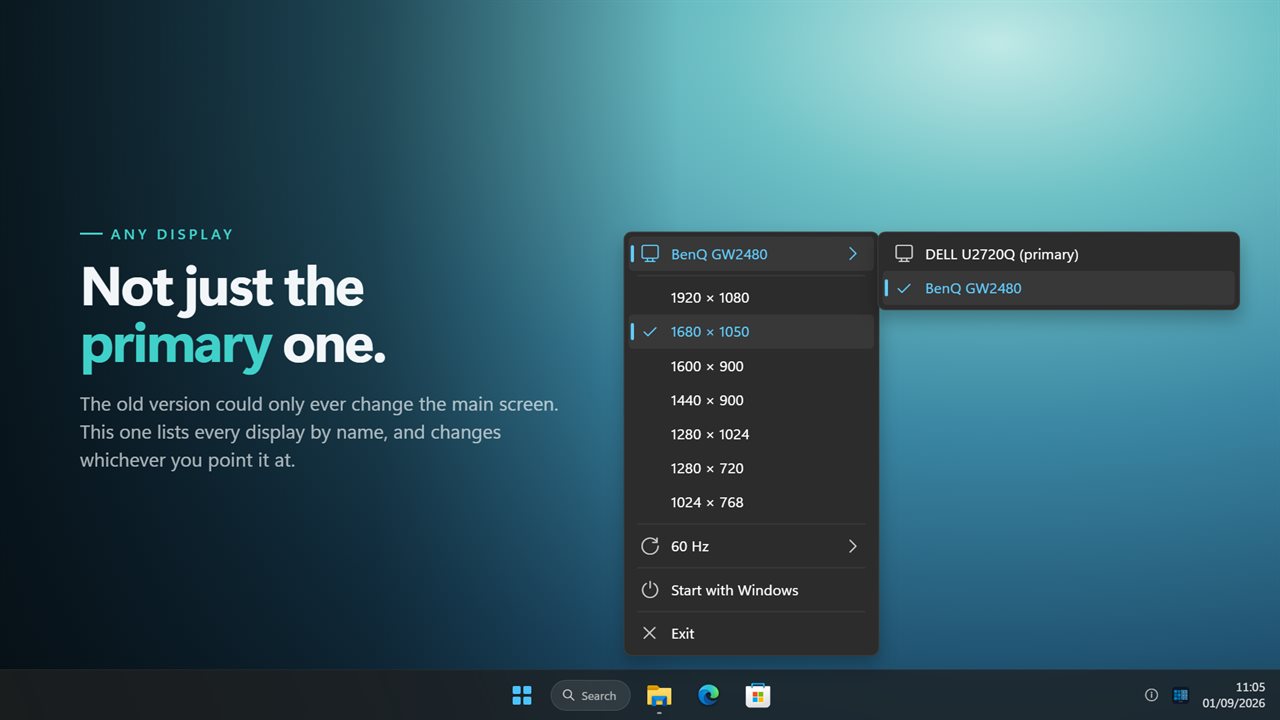The width and height of the screenshot is (1280, 720).
Task: Choose the 1024 × 768 resolution
Action: tap(751, 502)
